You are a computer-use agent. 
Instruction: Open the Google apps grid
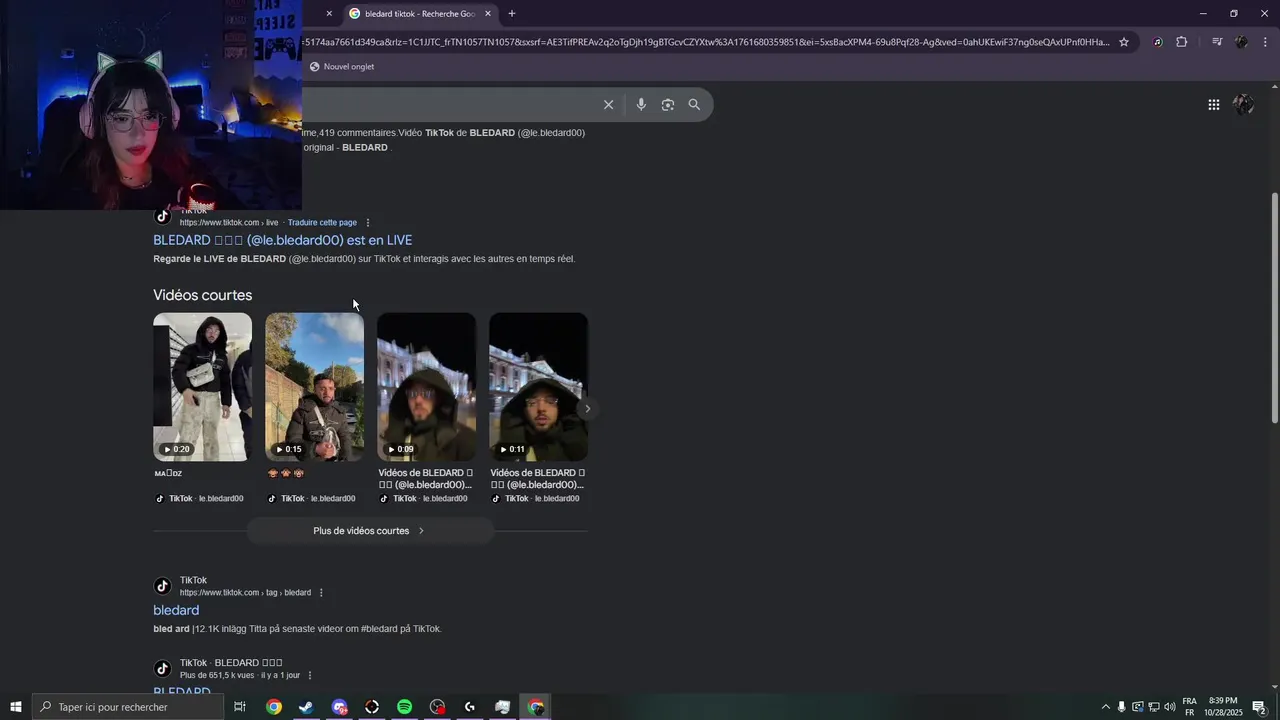click(1213, 105)
